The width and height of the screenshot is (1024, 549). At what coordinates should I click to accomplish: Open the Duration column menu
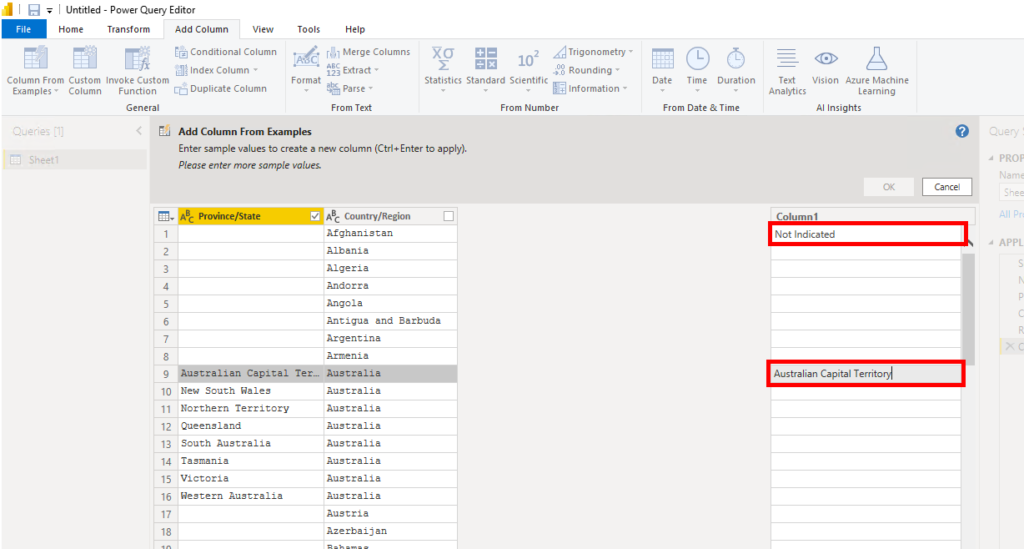pos(736,69)
